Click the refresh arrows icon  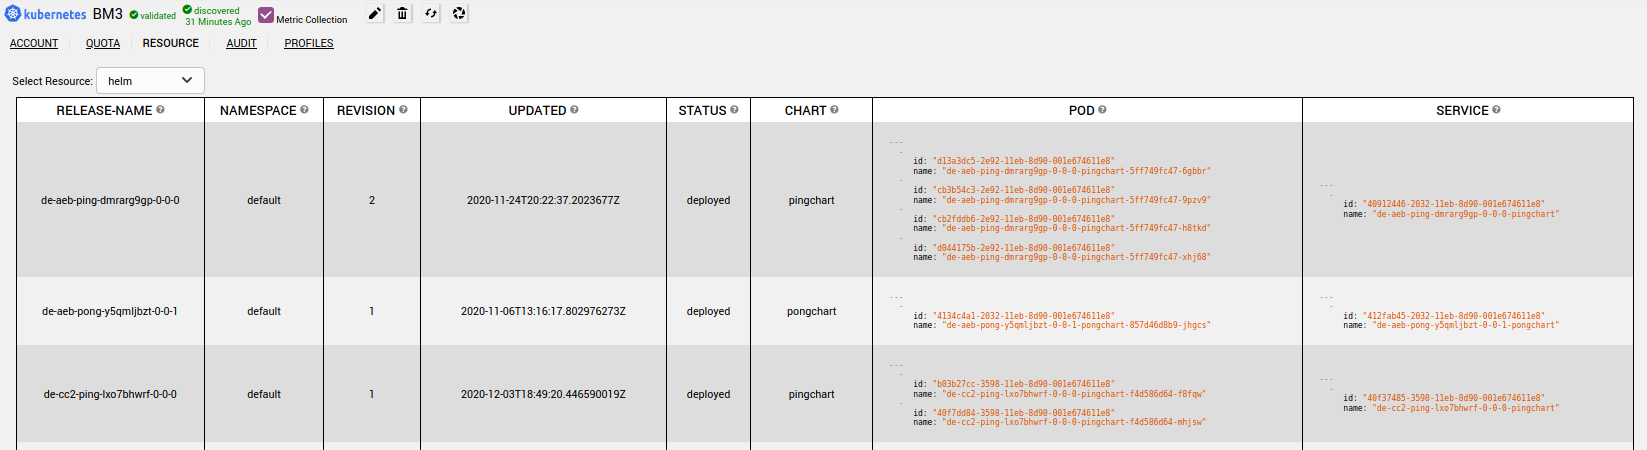(x=431, y=14)
